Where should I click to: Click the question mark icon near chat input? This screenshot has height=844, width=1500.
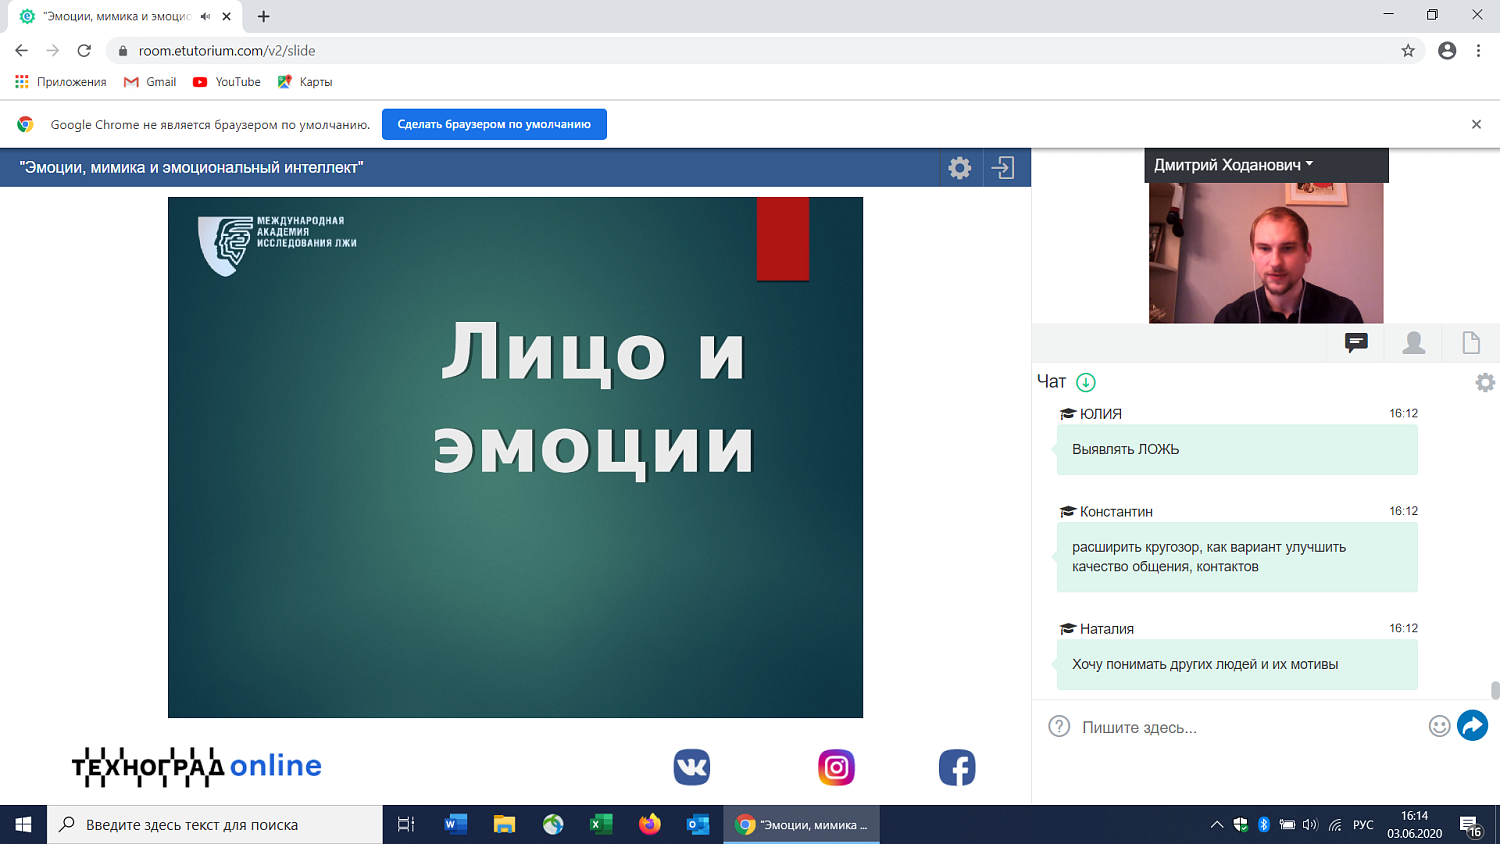pyautogui.click(x=1059, y=727)
